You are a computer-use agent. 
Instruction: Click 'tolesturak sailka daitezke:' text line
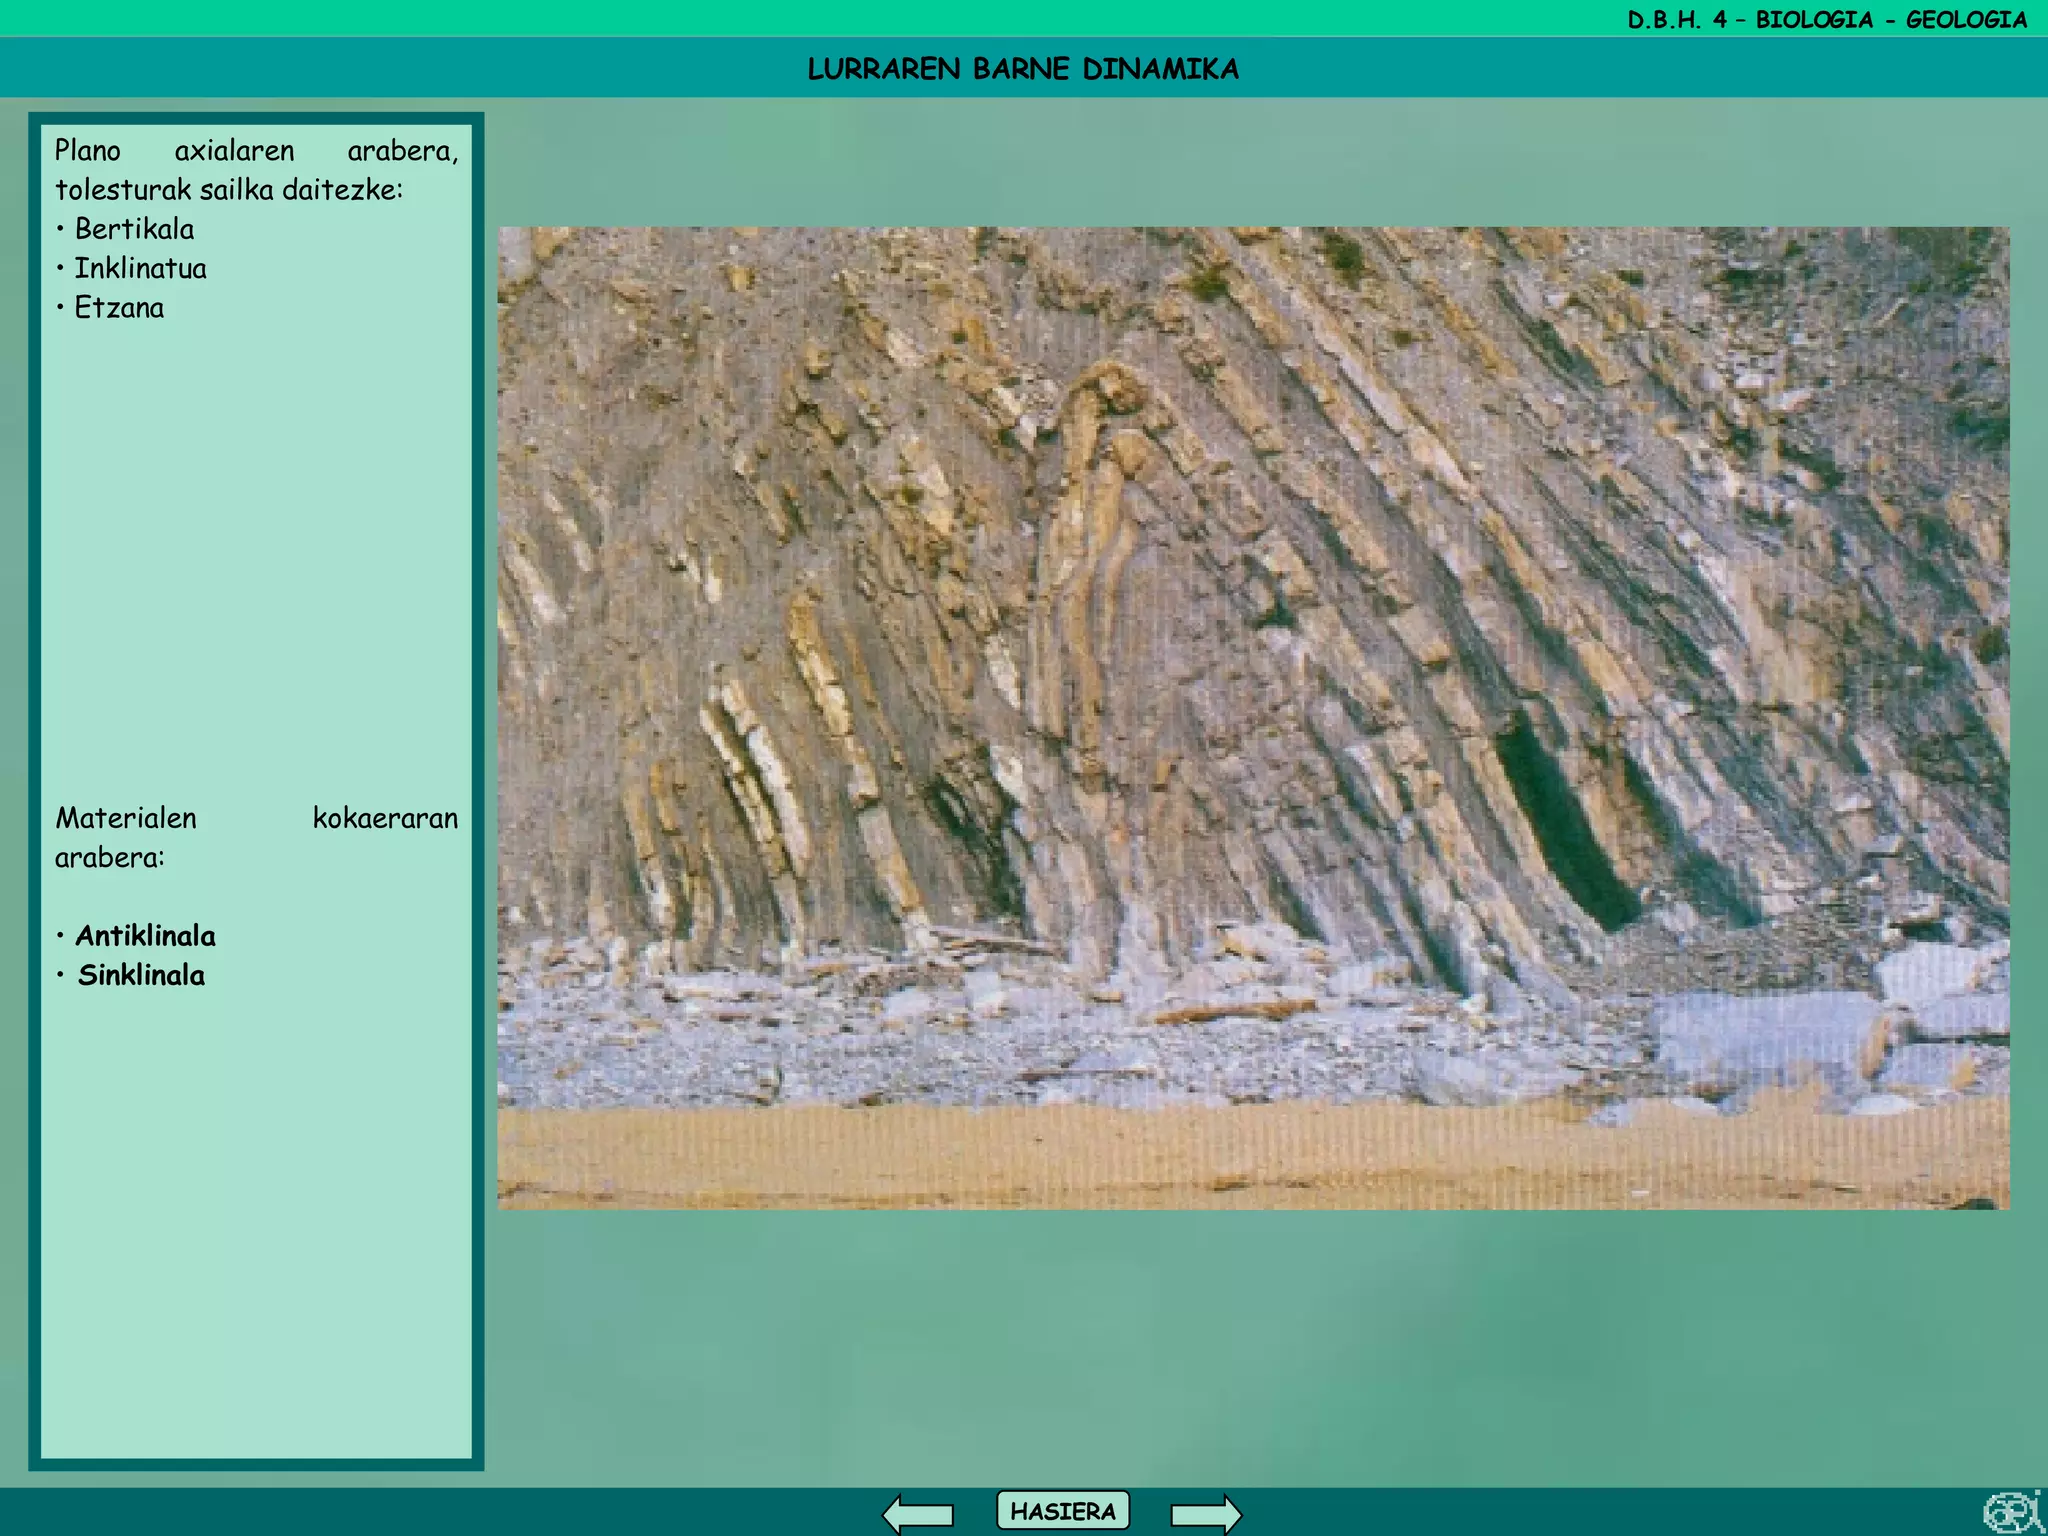(x=229, y=190)
